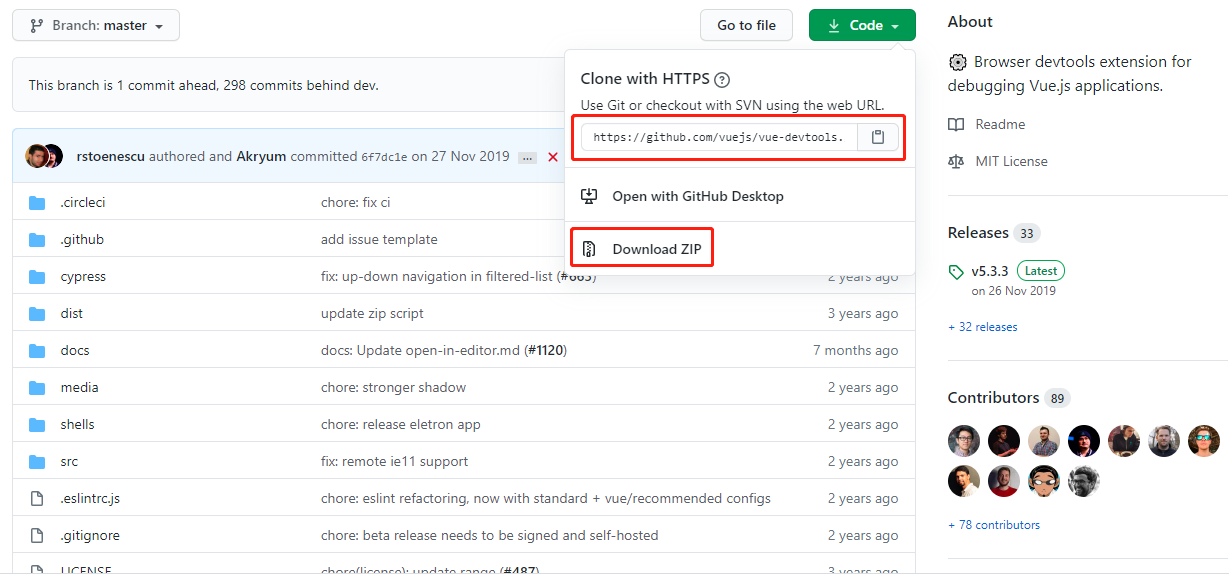Open the '+ 78 contributors' link
Screen dimensions: 1229x575
click(x=994, y=525)
